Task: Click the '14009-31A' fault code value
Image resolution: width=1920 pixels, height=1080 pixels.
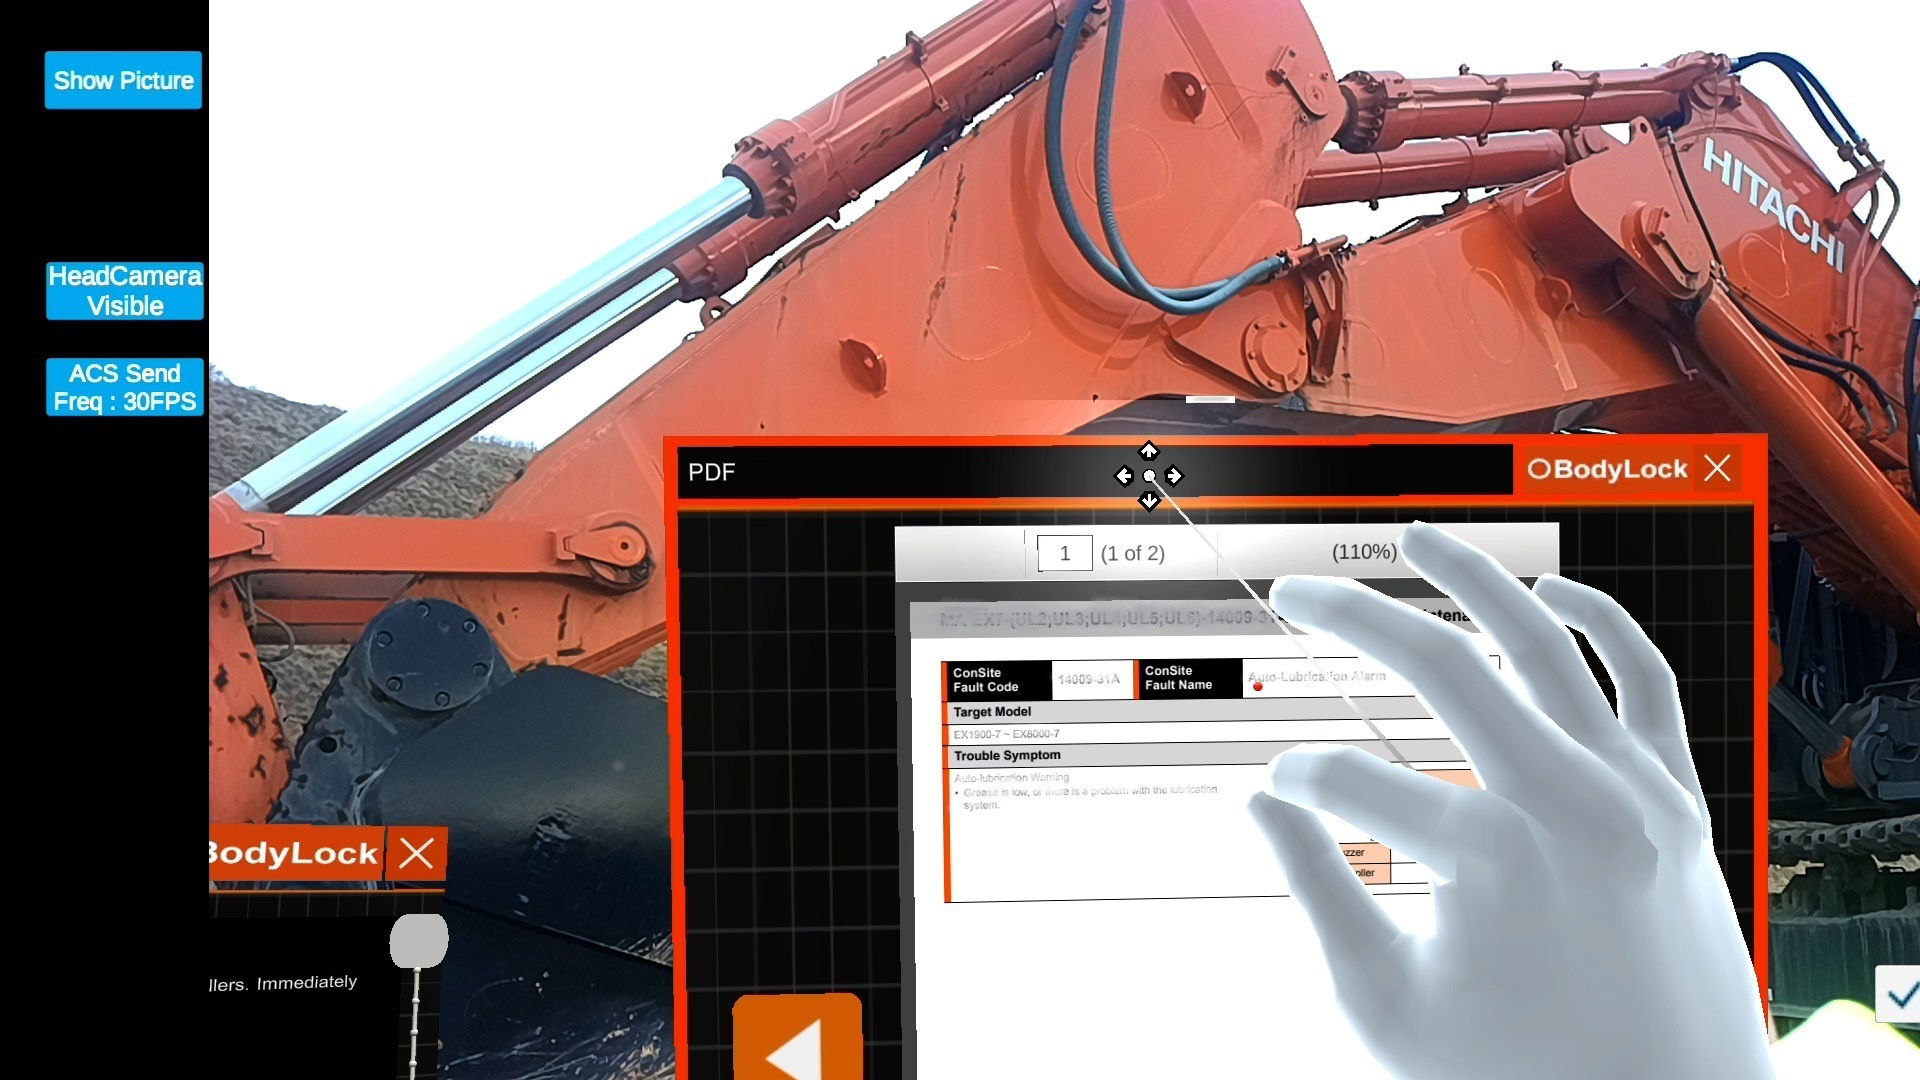Action: coord(1089,679)
